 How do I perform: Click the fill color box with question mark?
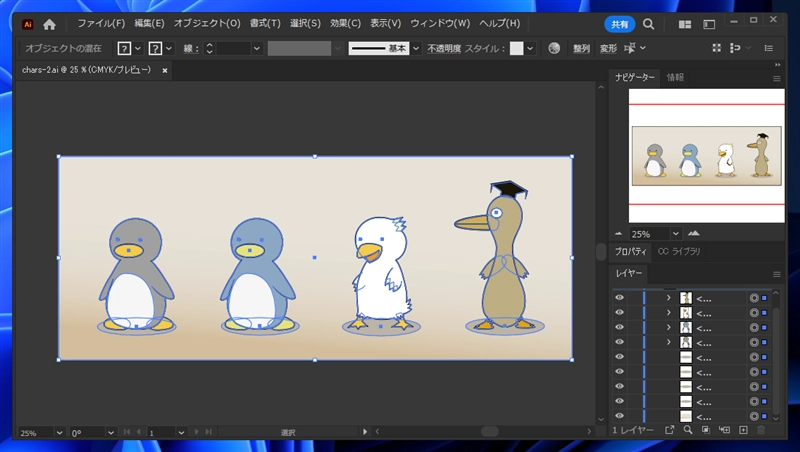[124, 48]
